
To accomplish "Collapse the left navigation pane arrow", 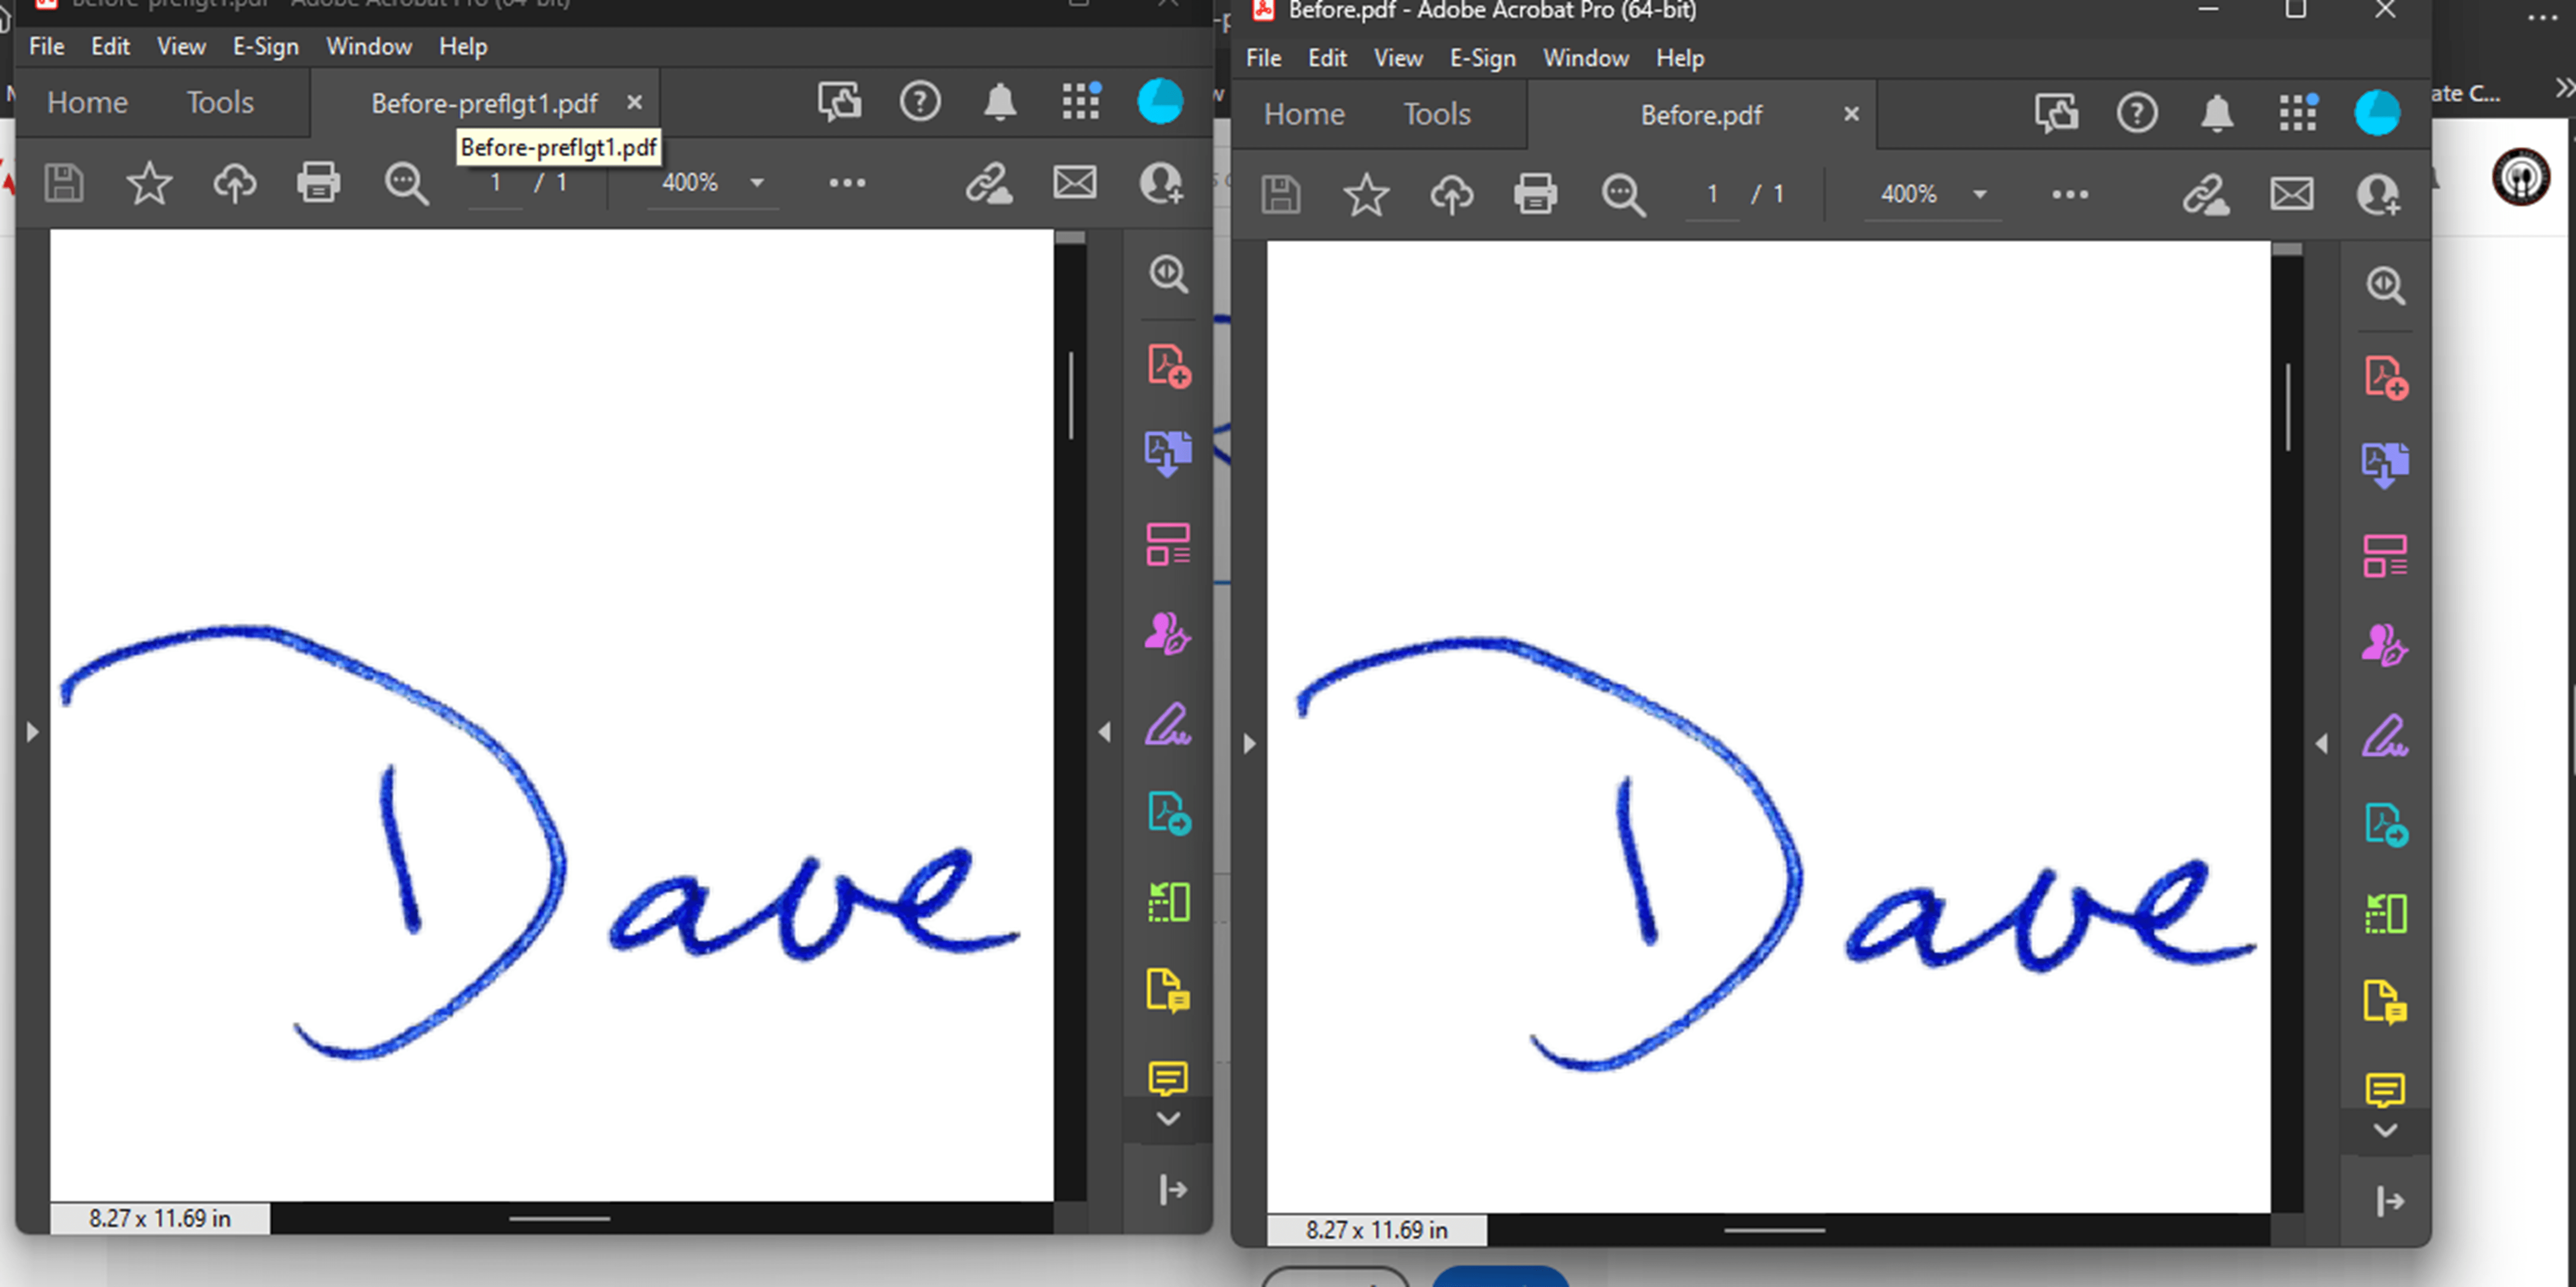I will point(1251,743).
